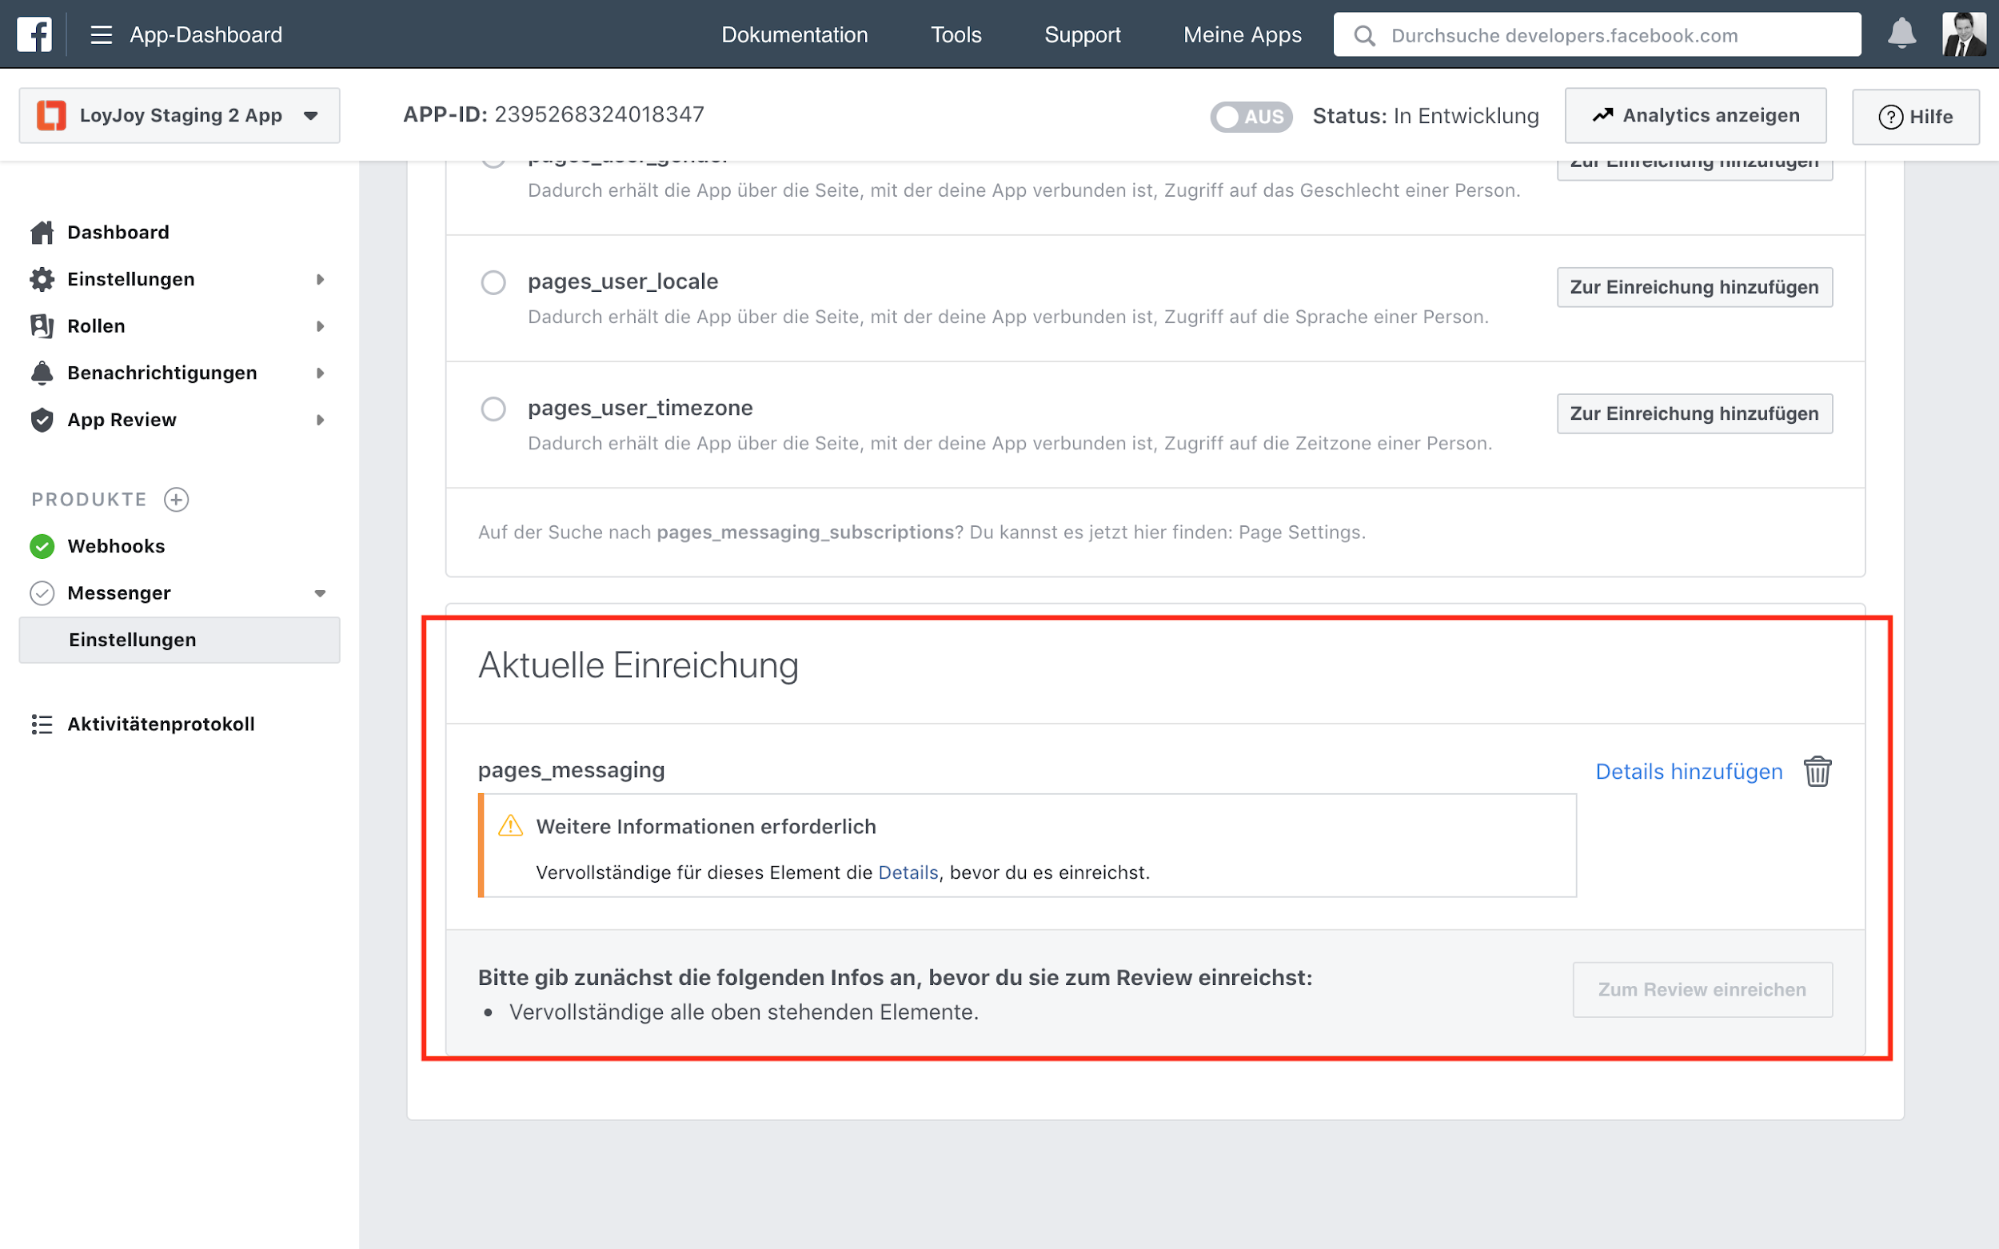Open the Dokumentation menu item

pyautogui.click(x=794, y=35)
